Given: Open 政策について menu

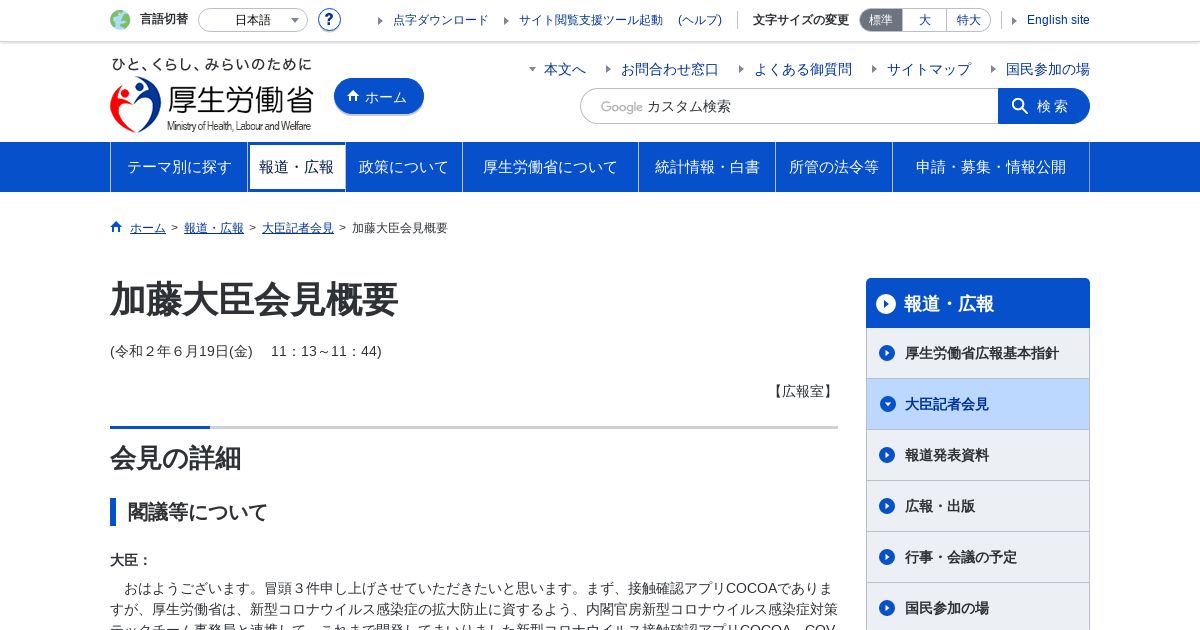Looking at the screenshot, I should pyautogui.click(x=404, y=167).
